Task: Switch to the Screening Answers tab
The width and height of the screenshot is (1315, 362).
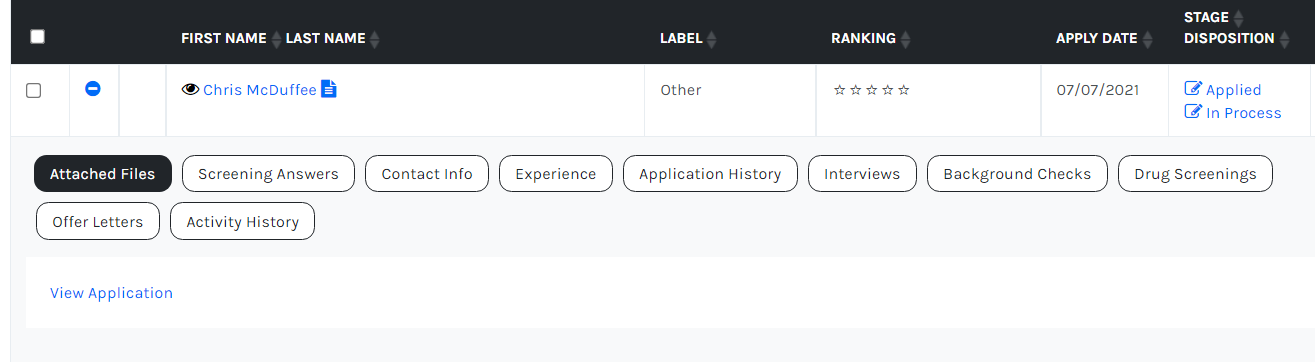Action: 268,174
